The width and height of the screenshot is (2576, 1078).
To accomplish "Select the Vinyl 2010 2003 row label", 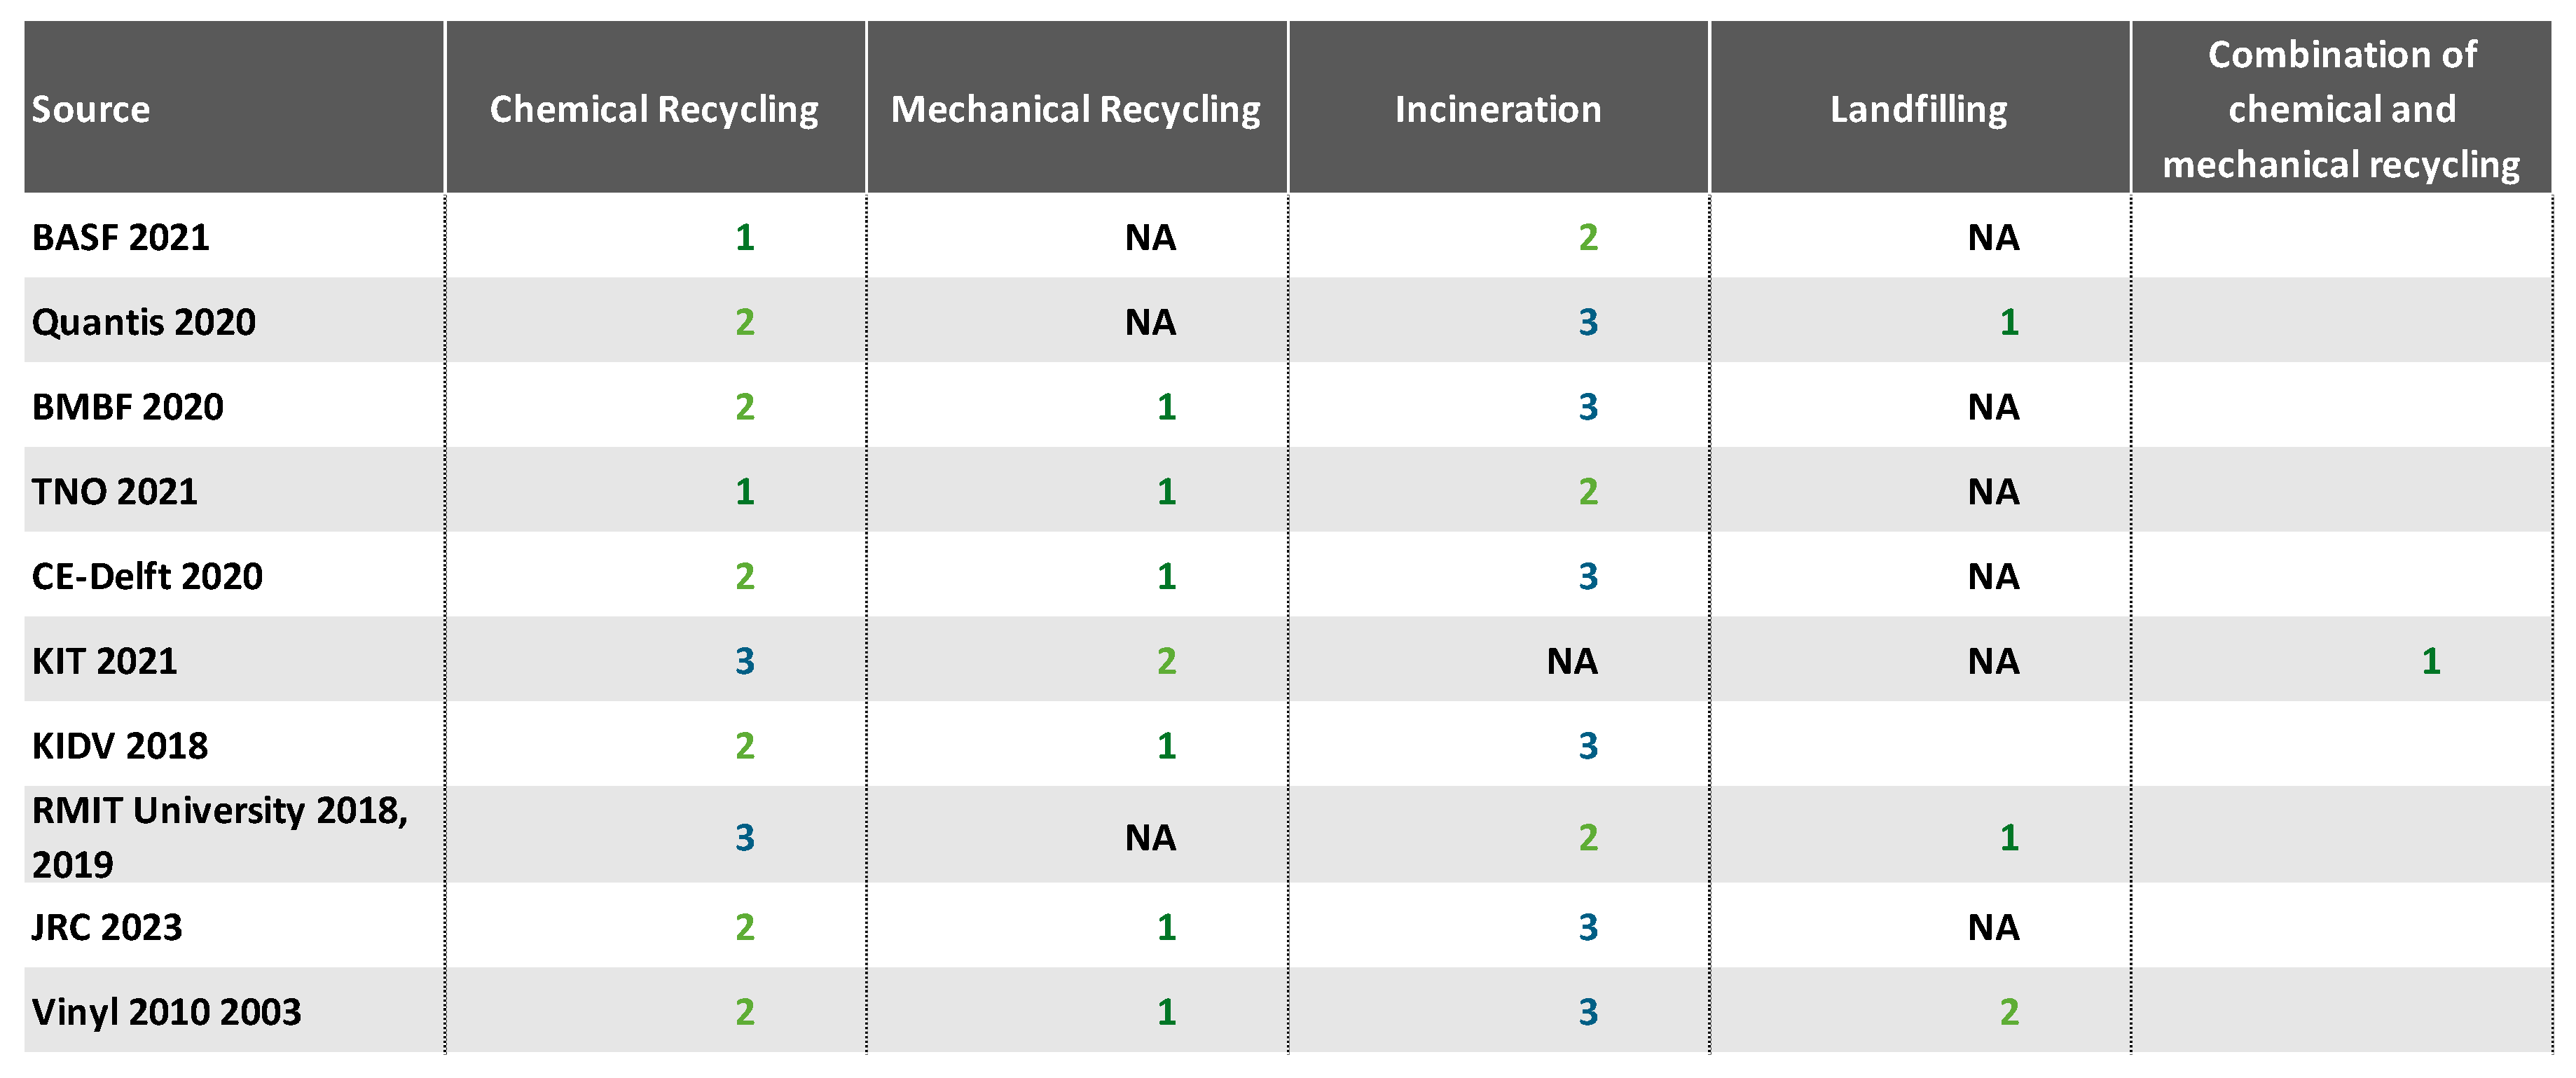I will click(x=166, y=1012).
